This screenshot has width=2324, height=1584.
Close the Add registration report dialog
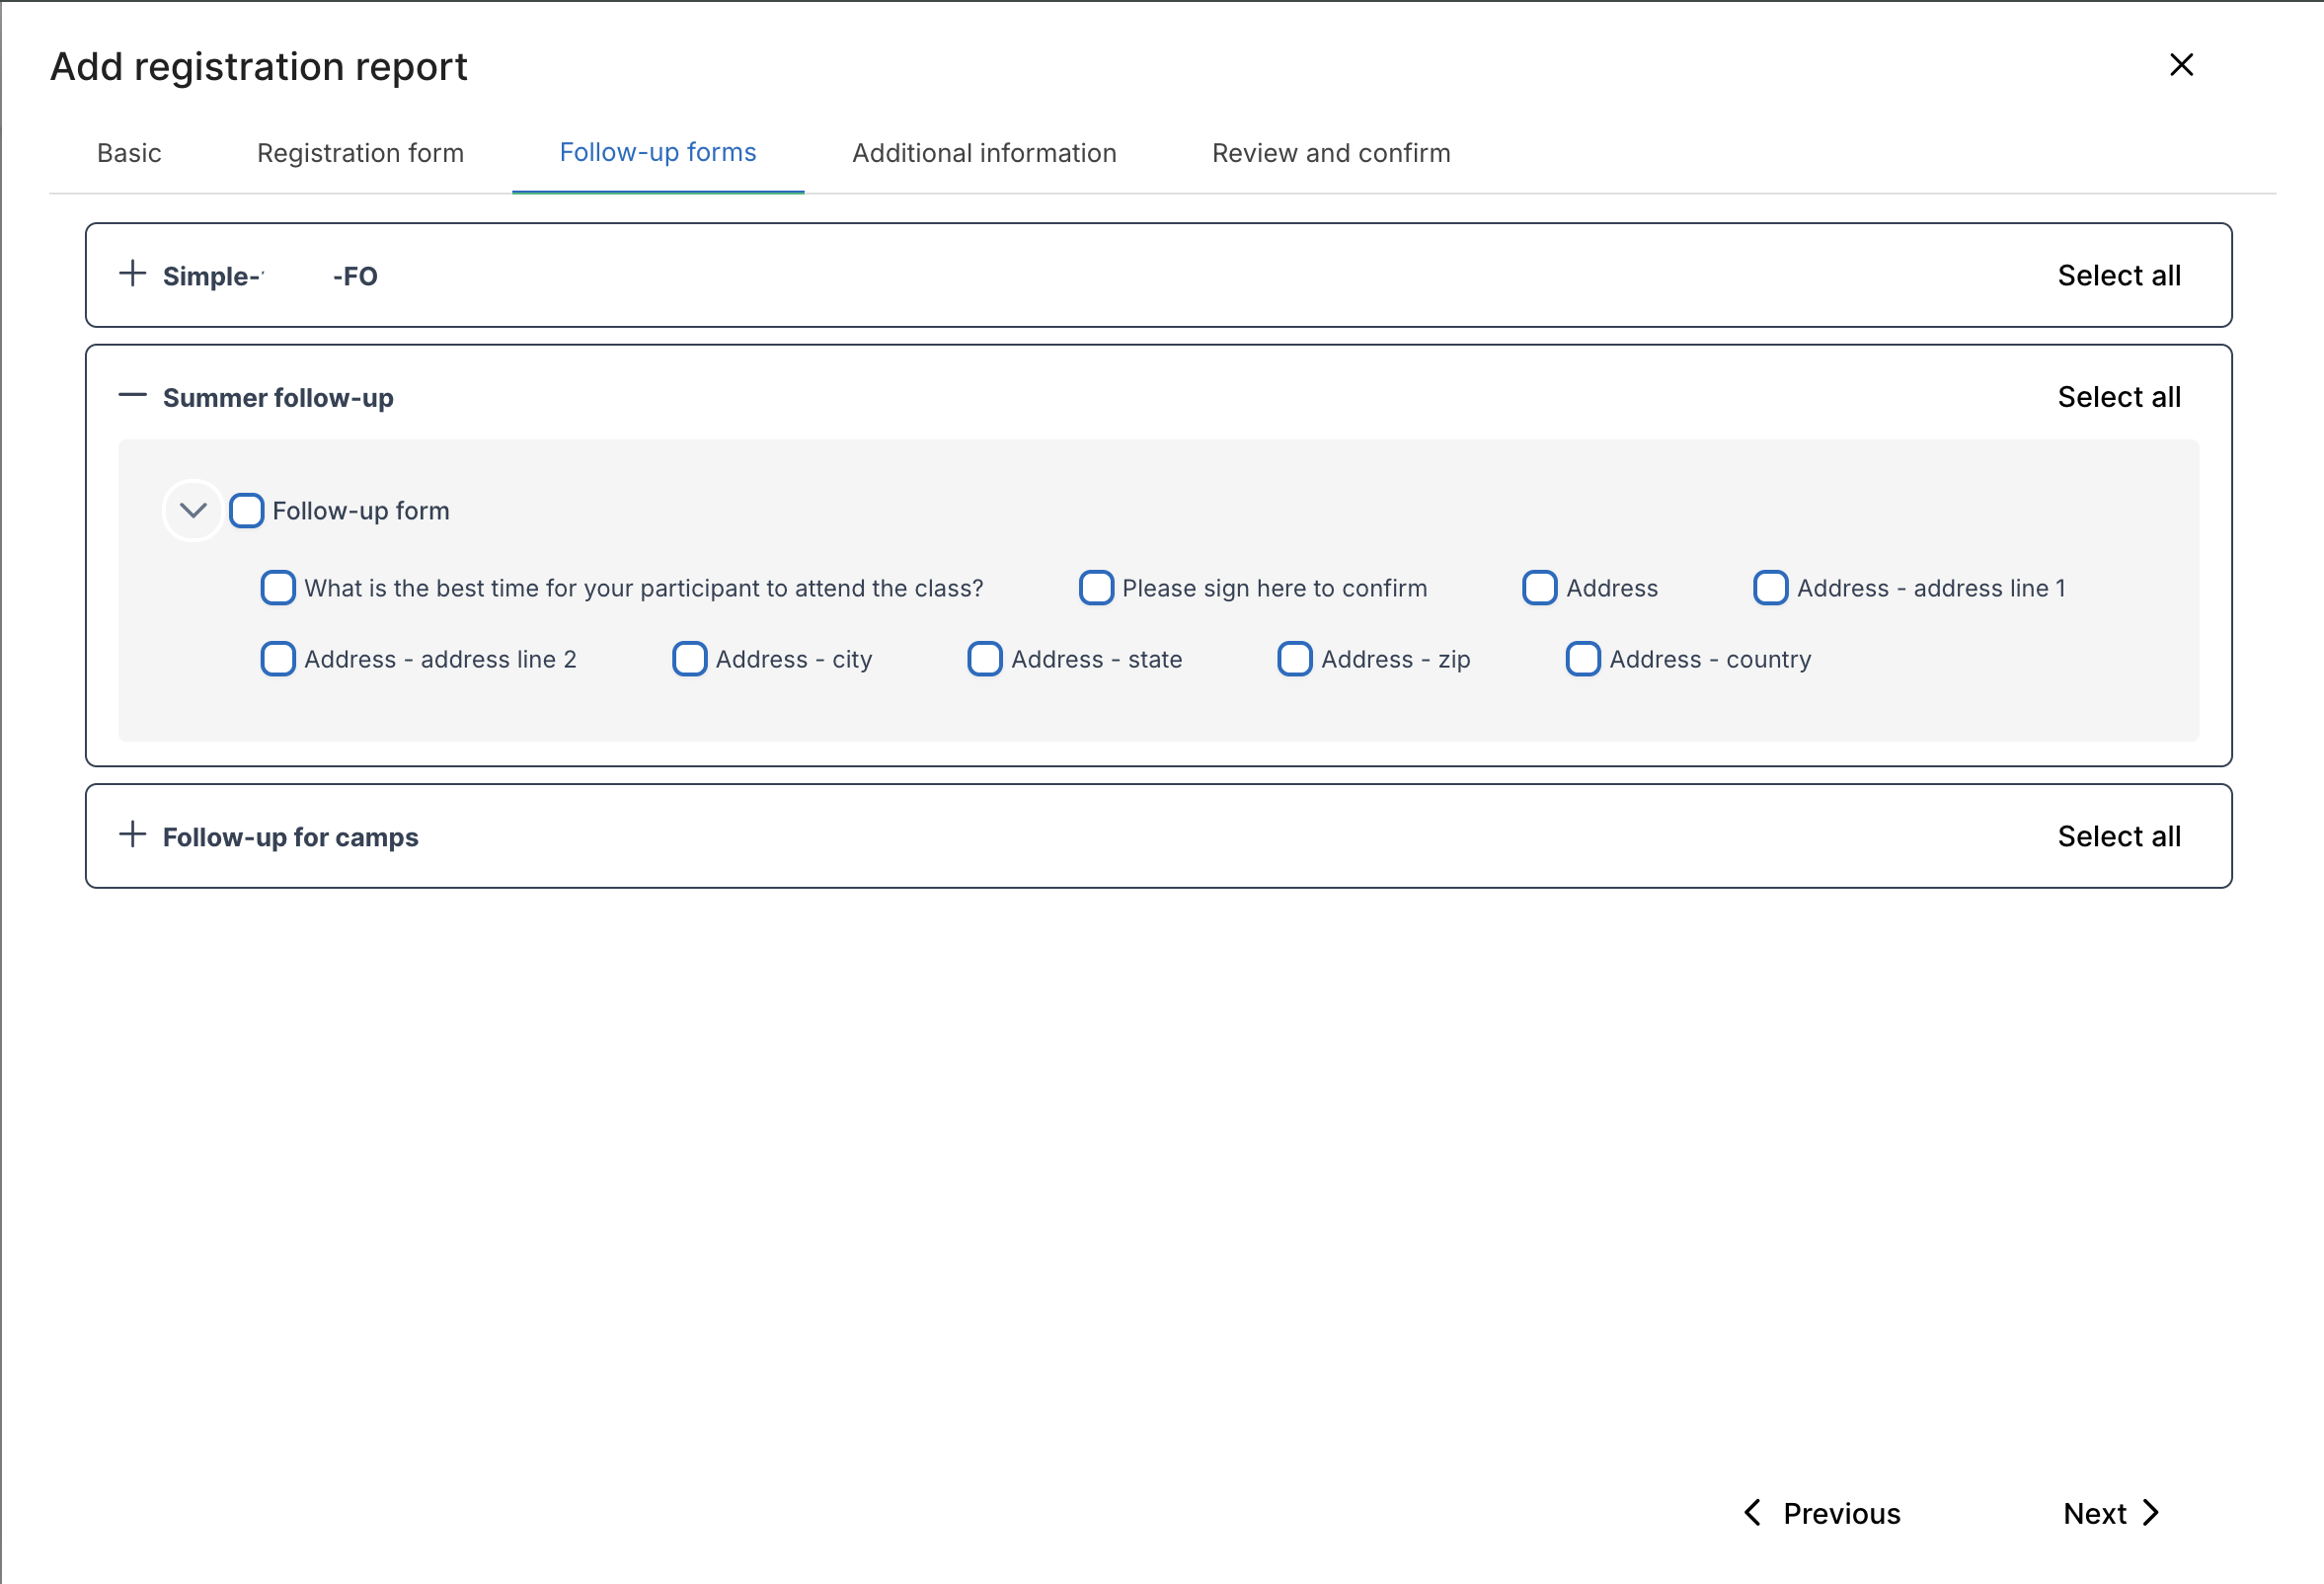tap(2181, 65)
